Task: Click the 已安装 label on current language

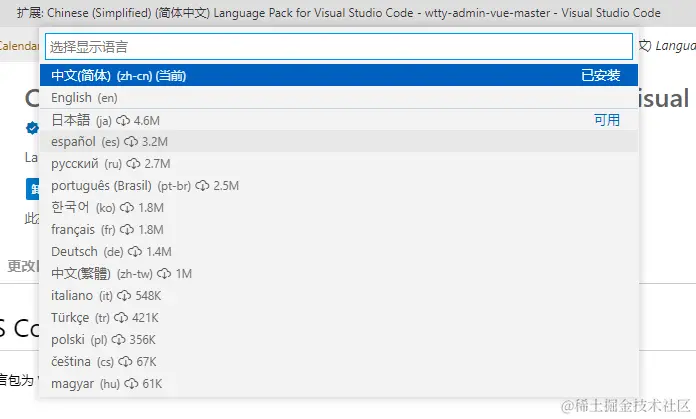Action: 601,75
